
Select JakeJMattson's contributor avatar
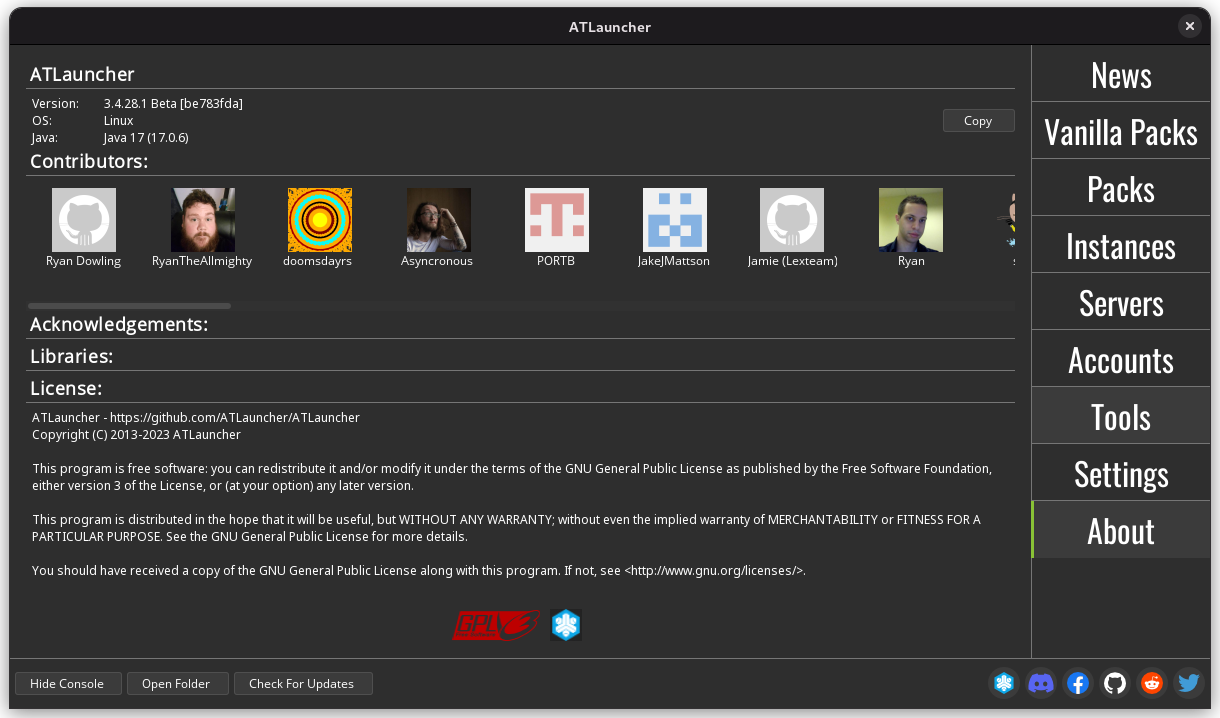click(675, 220)
